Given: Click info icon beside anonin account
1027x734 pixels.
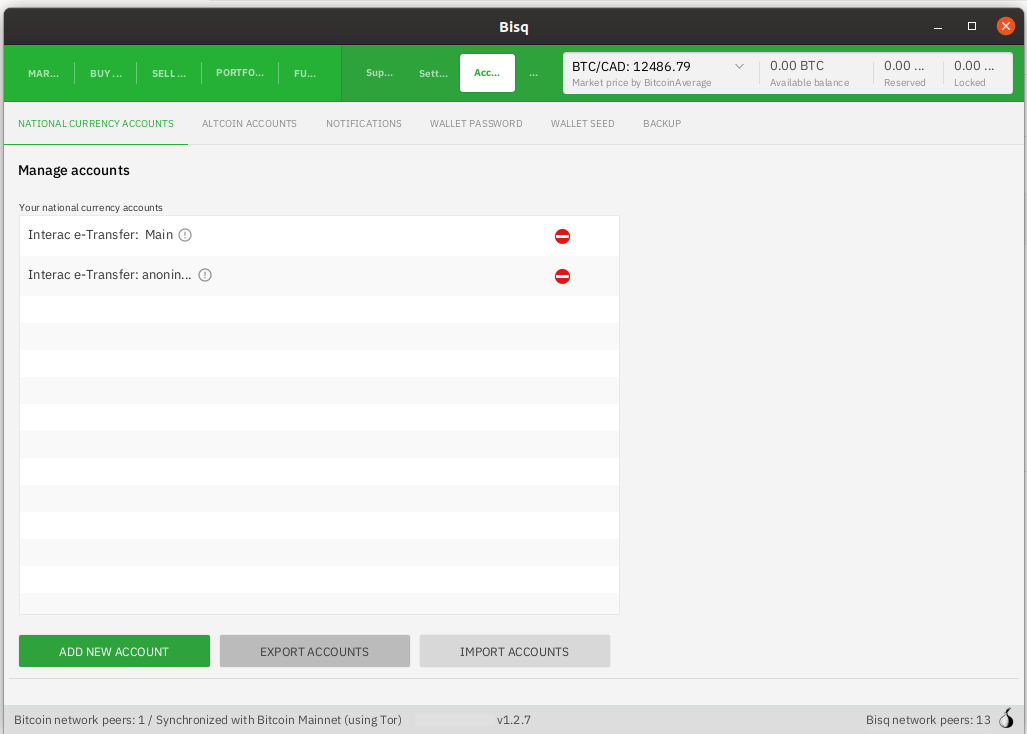Looking at the screenshot, I should [x=205, y=275].
